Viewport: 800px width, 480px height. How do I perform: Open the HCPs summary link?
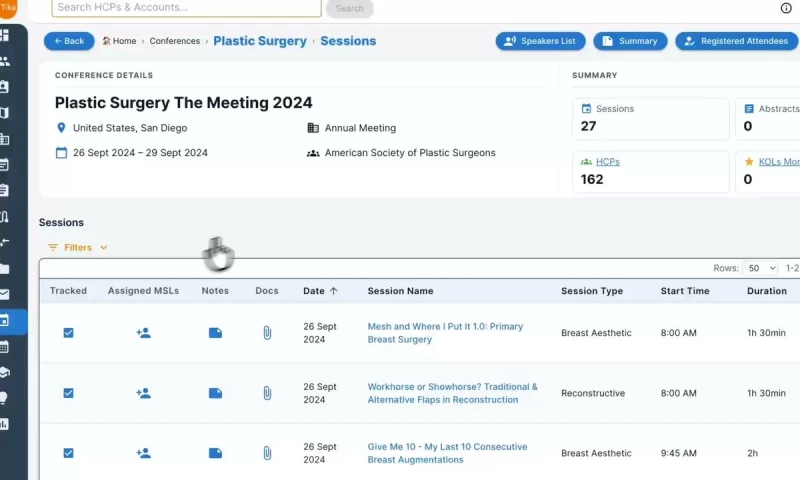pyautogui.click(x=607, y=162)
